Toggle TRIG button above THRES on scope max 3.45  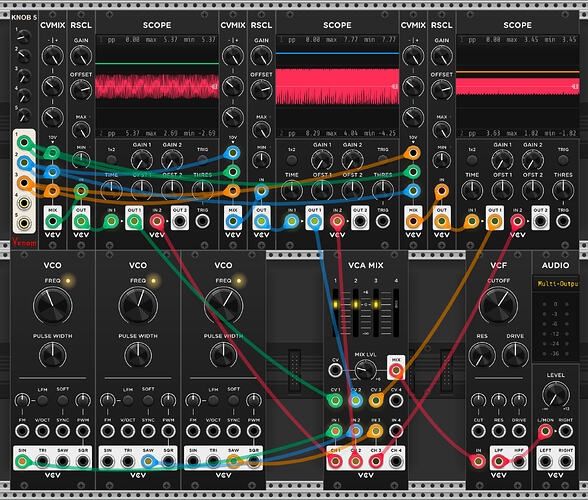click(563, 159)
